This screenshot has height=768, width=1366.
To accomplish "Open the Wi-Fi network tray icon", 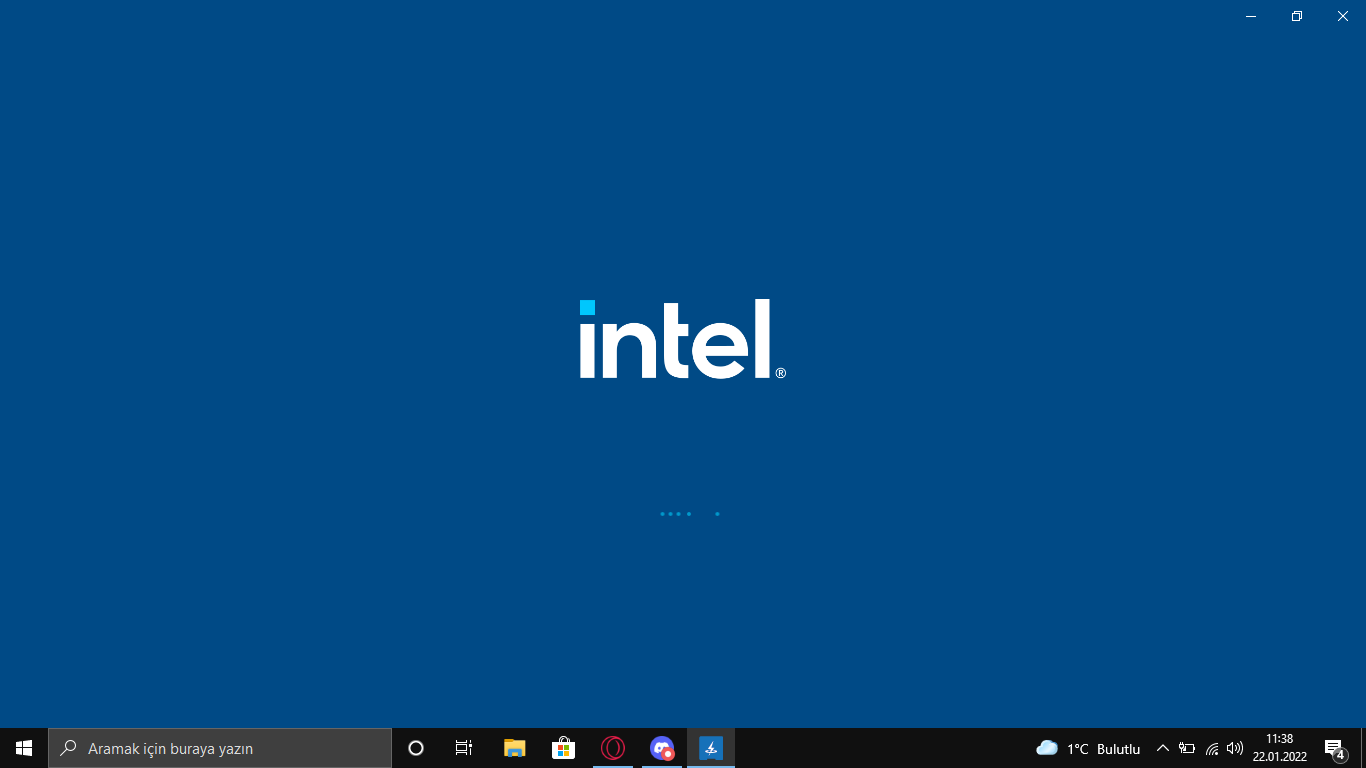I will [x=1212, y=748].
